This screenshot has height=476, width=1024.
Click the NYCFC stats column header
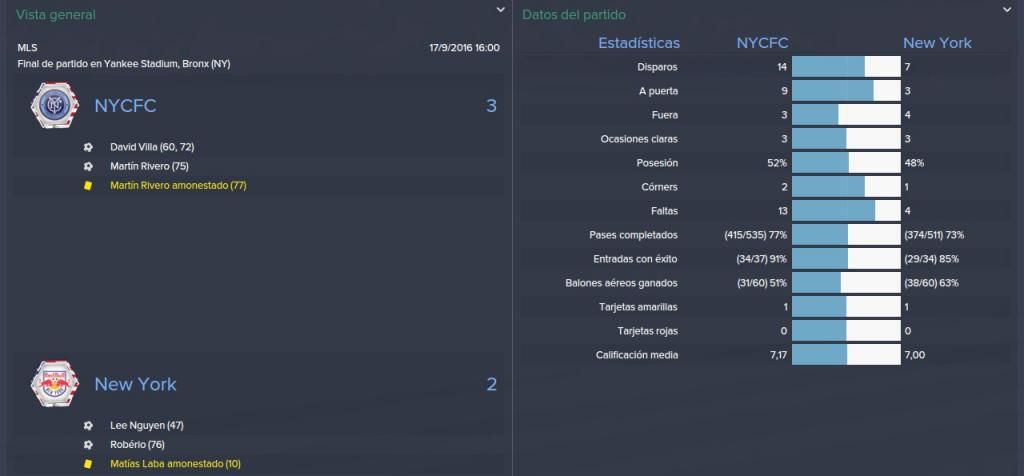tap(762, 43)
